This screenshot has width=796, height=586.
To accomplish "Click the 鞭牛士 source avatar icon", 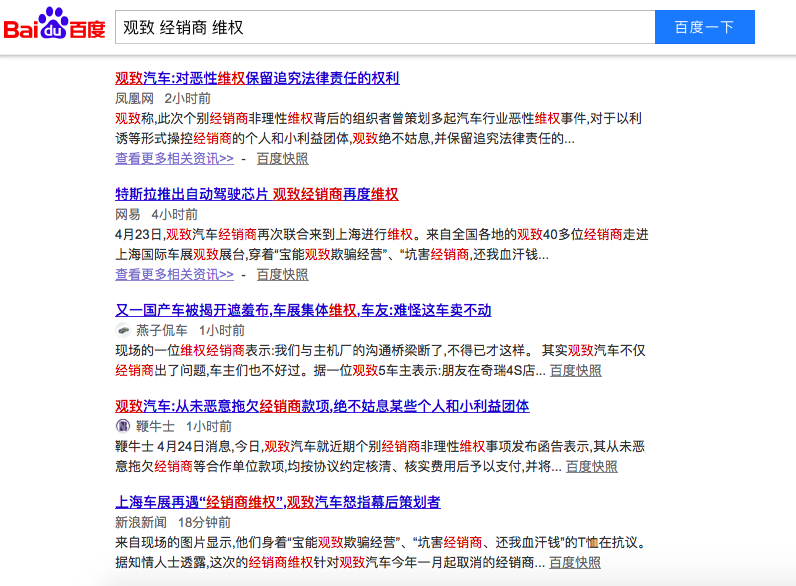I will click(123, 426).
